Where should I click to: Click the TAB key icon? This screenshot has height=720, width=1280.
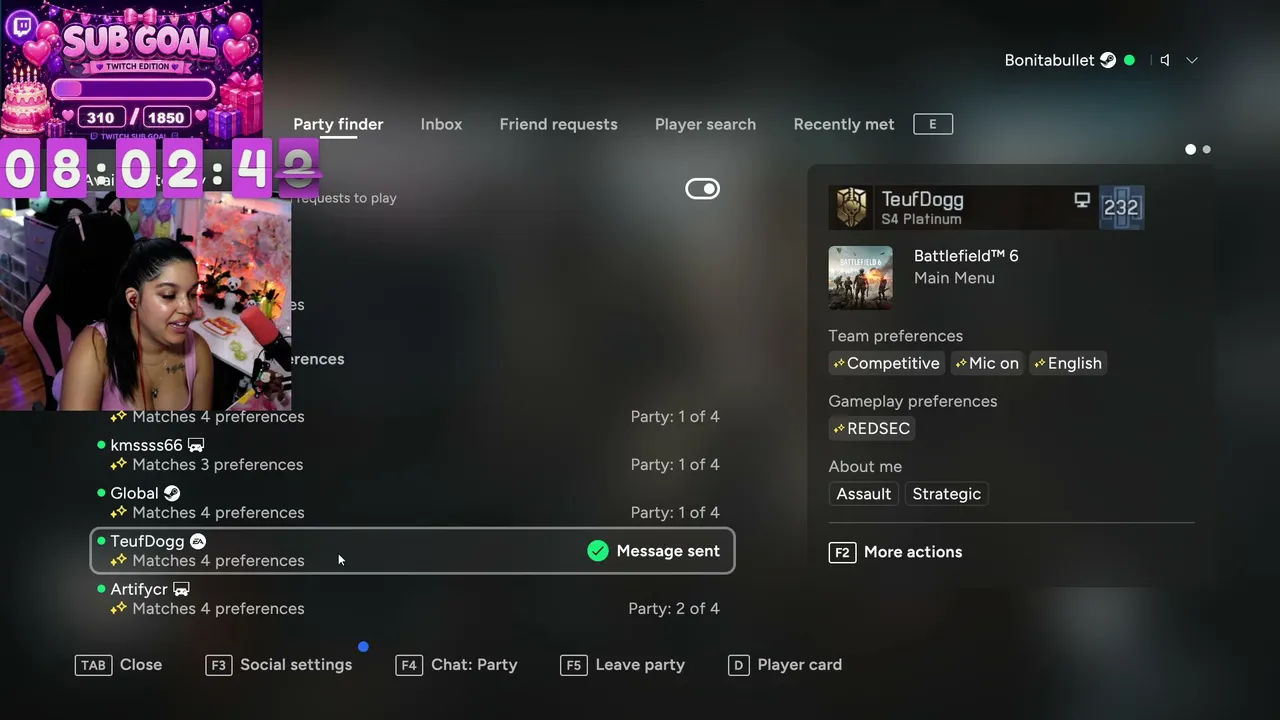(93, 665)
